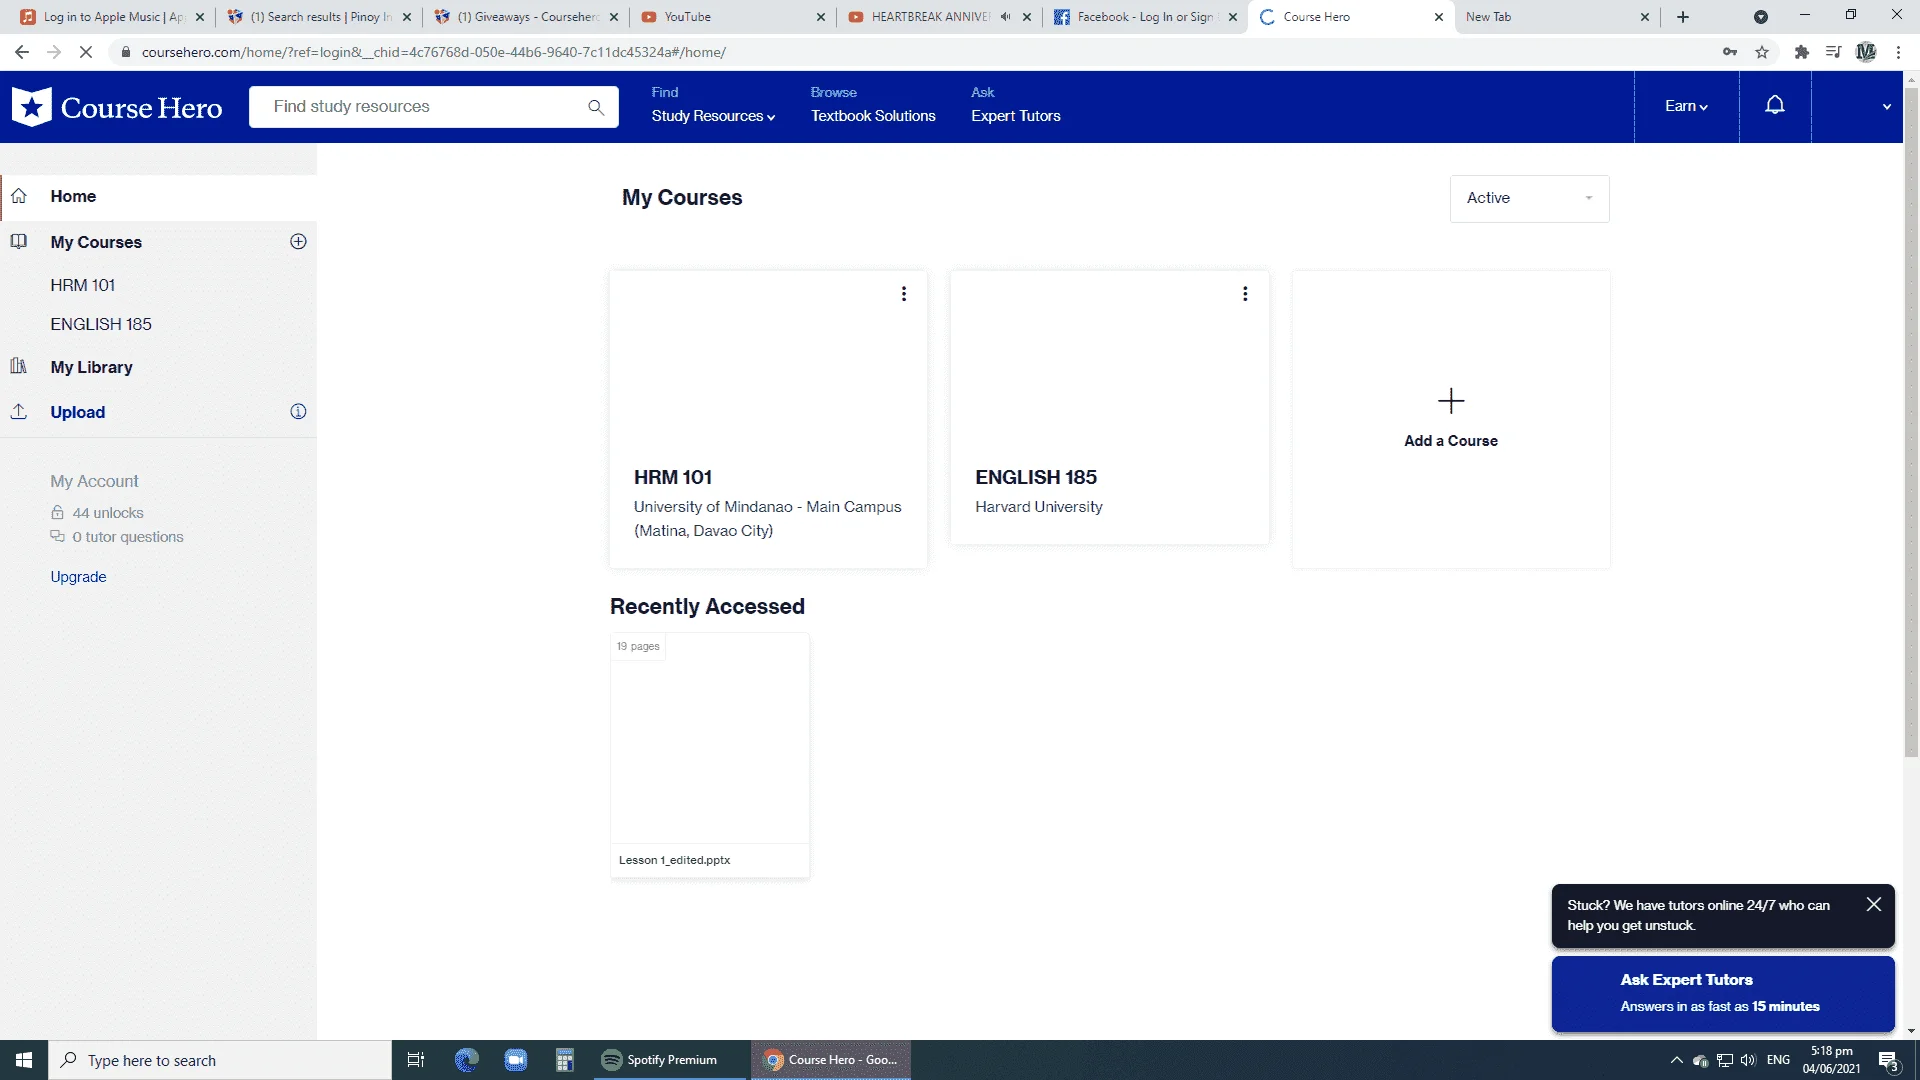This screenshot has width=1920, height=1080.
Task: Click the Upgrade link
Action: point(78,577)
